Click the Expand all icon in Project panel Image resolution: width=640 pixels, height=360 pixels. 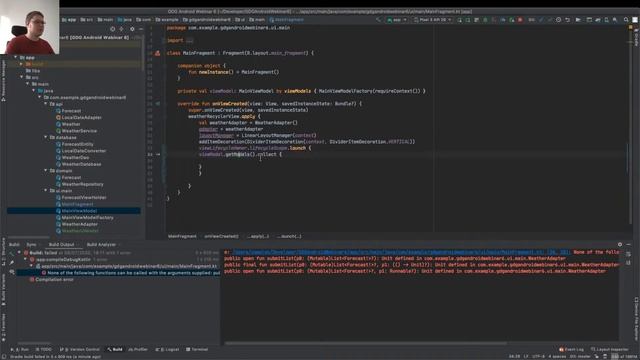click(122, 29)
